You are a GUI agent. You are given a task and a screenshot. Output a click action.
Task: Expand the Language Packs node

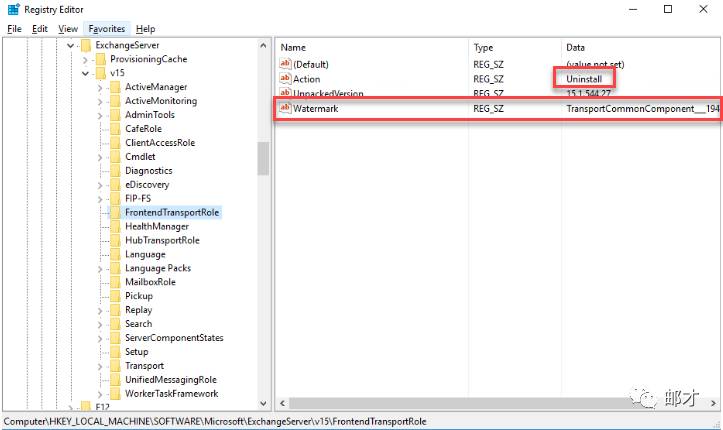tap(100, 268)
